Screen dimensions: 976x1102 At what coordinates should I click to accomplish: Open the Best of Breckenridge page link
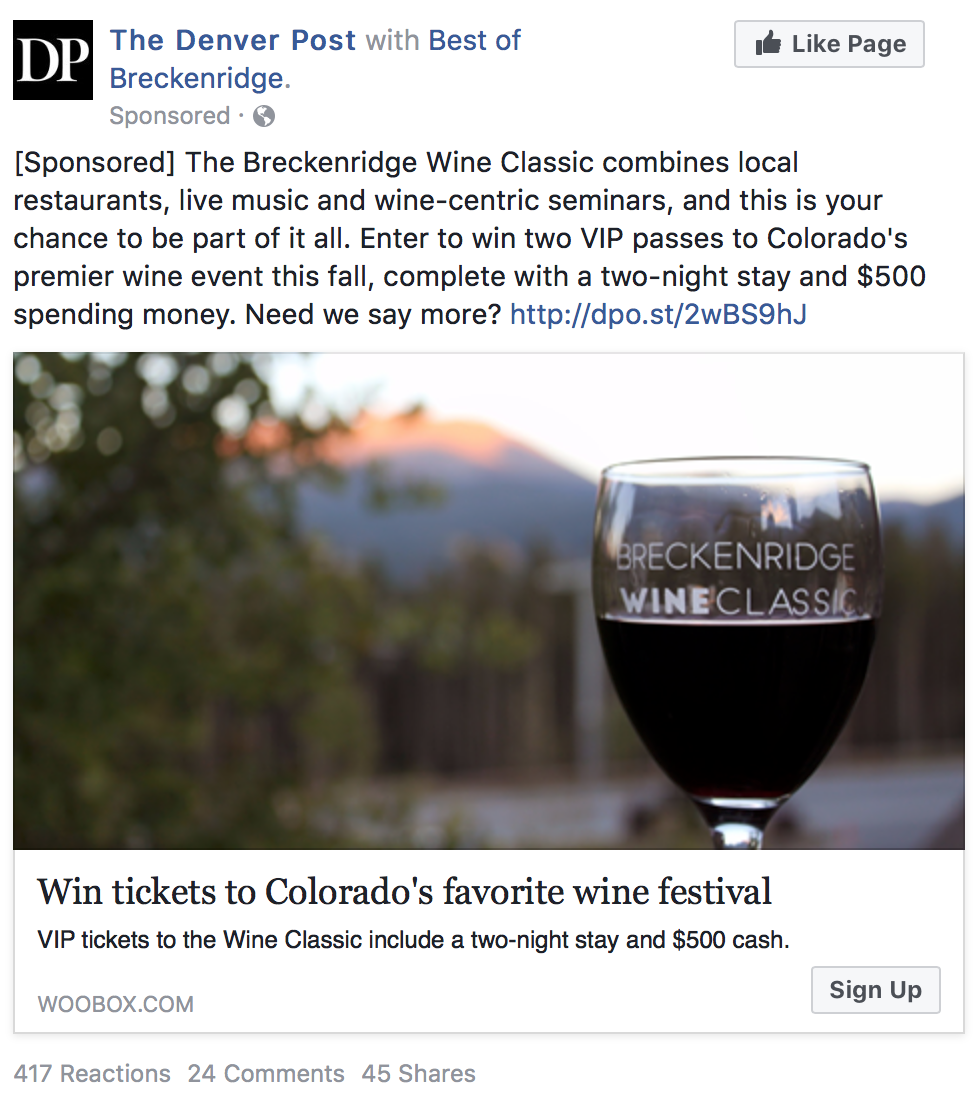tap(198, 78)
